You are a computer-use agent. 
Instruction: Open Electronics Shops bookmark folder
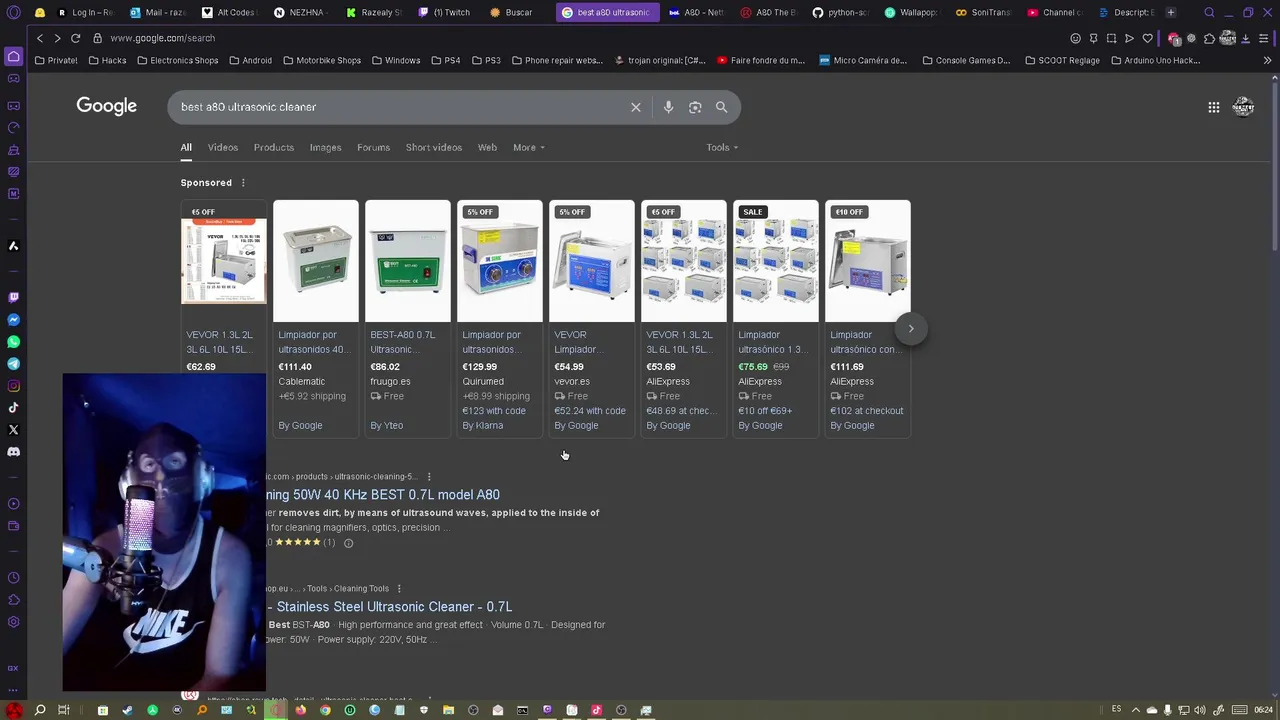point(177,60)
